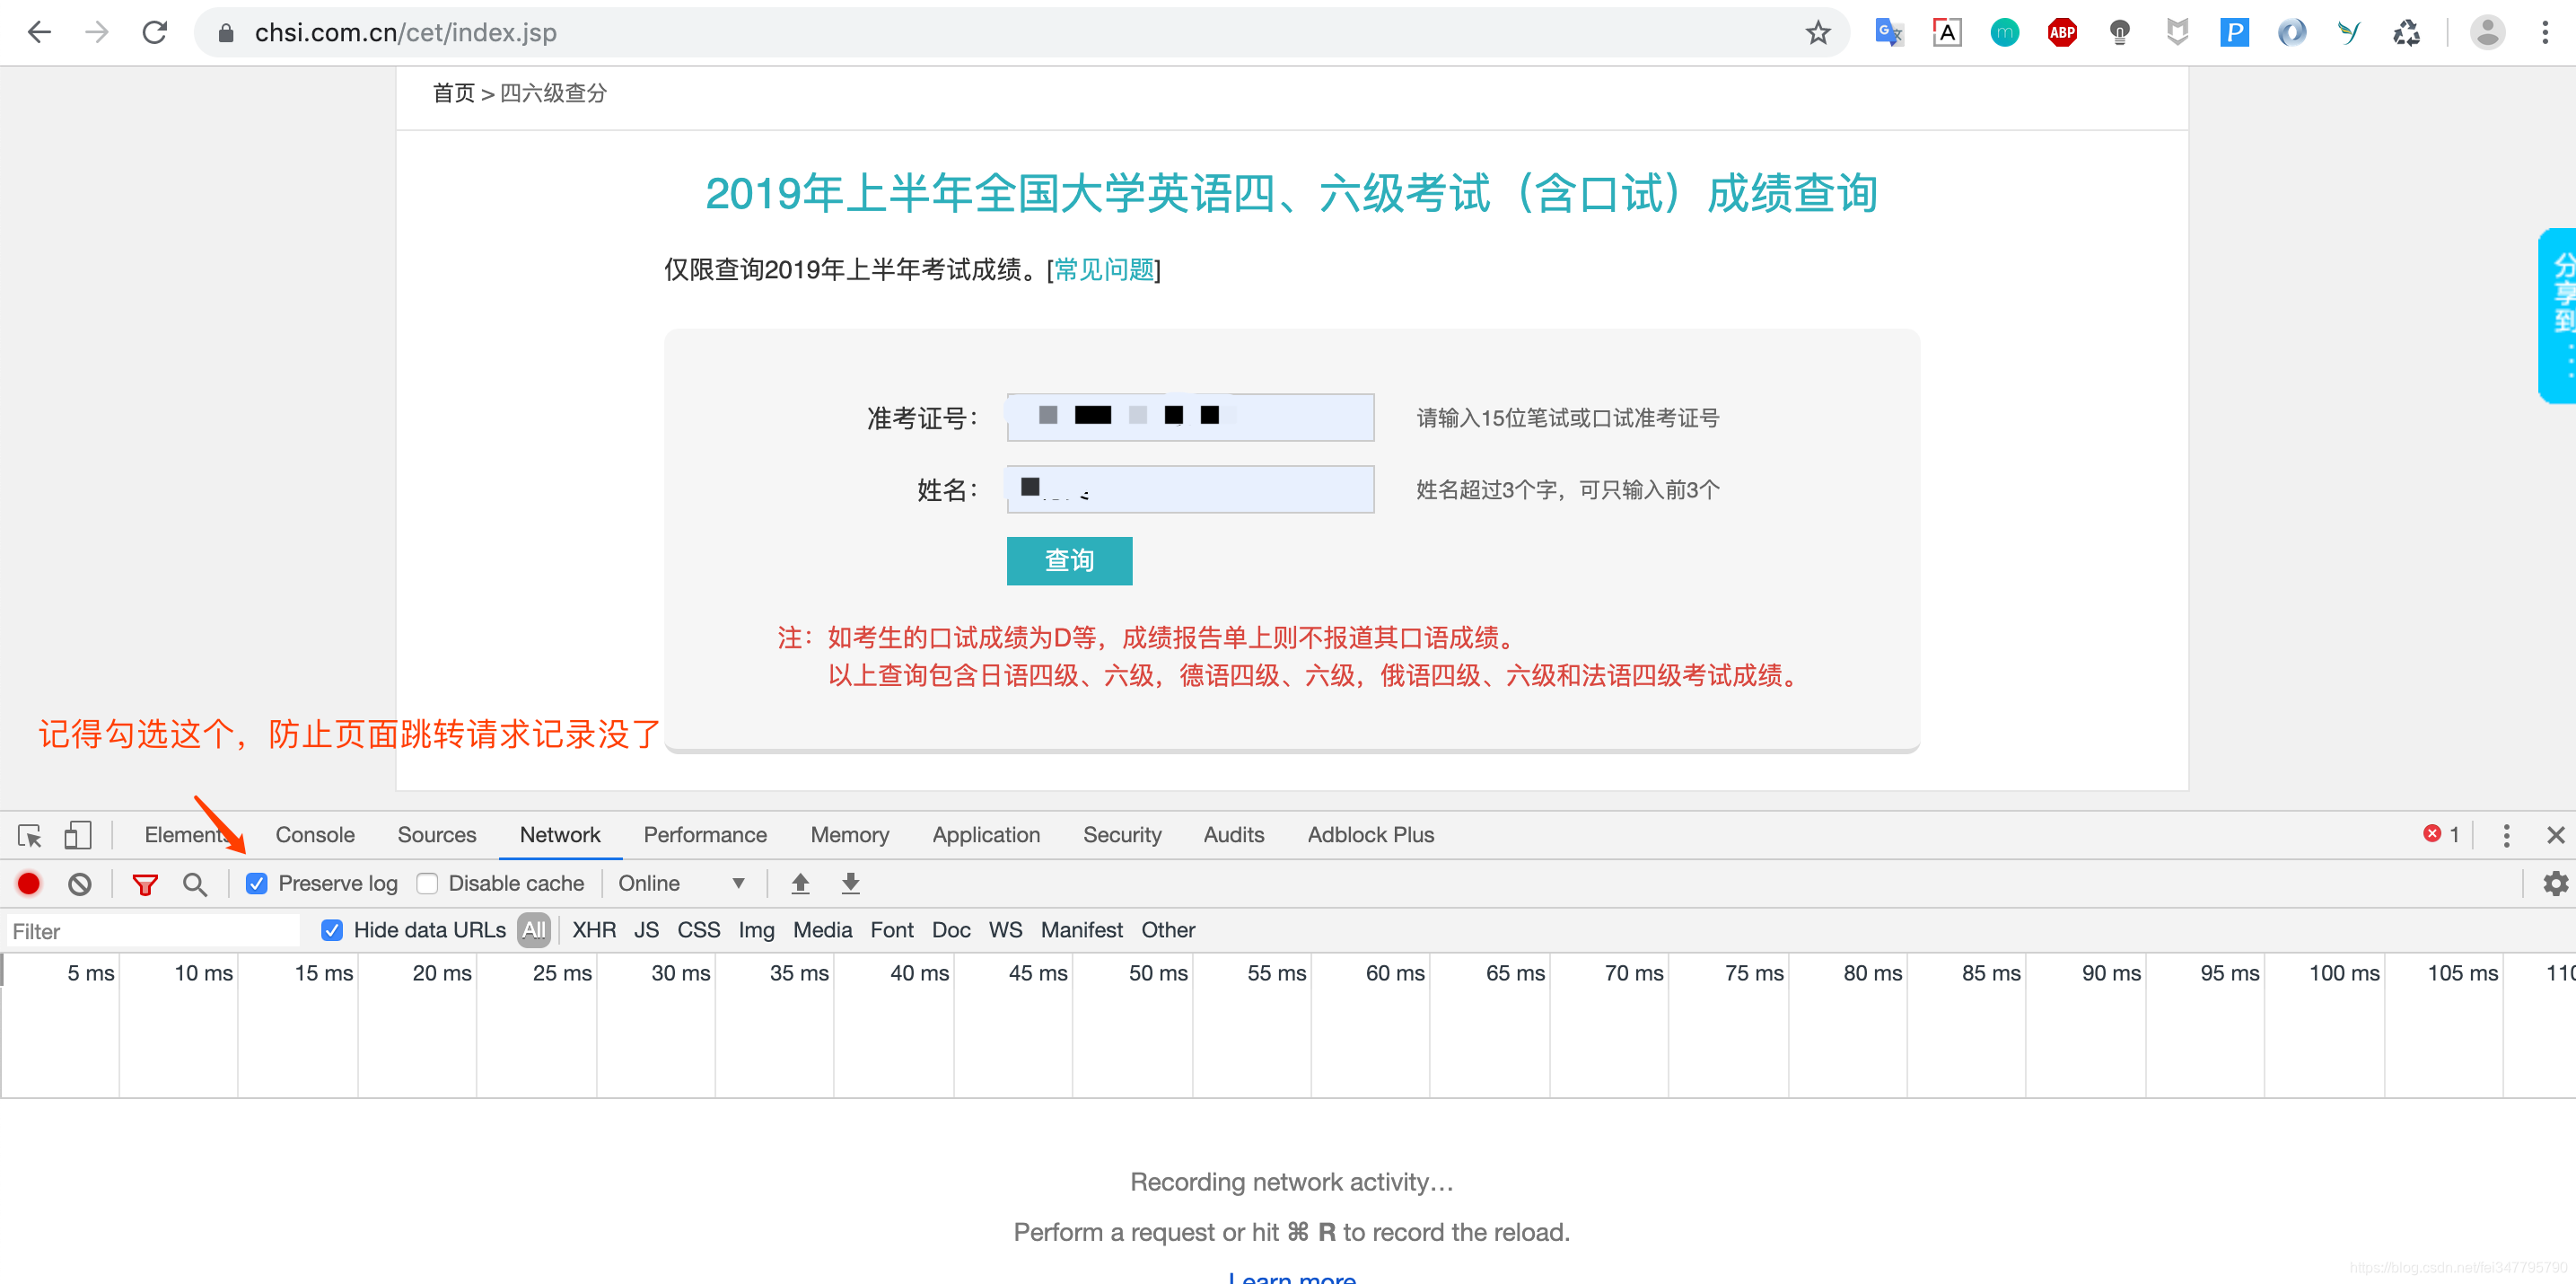Export requests as HAR file
This screenshot has width=2576, height=1284.
click(x=849, y=883)
